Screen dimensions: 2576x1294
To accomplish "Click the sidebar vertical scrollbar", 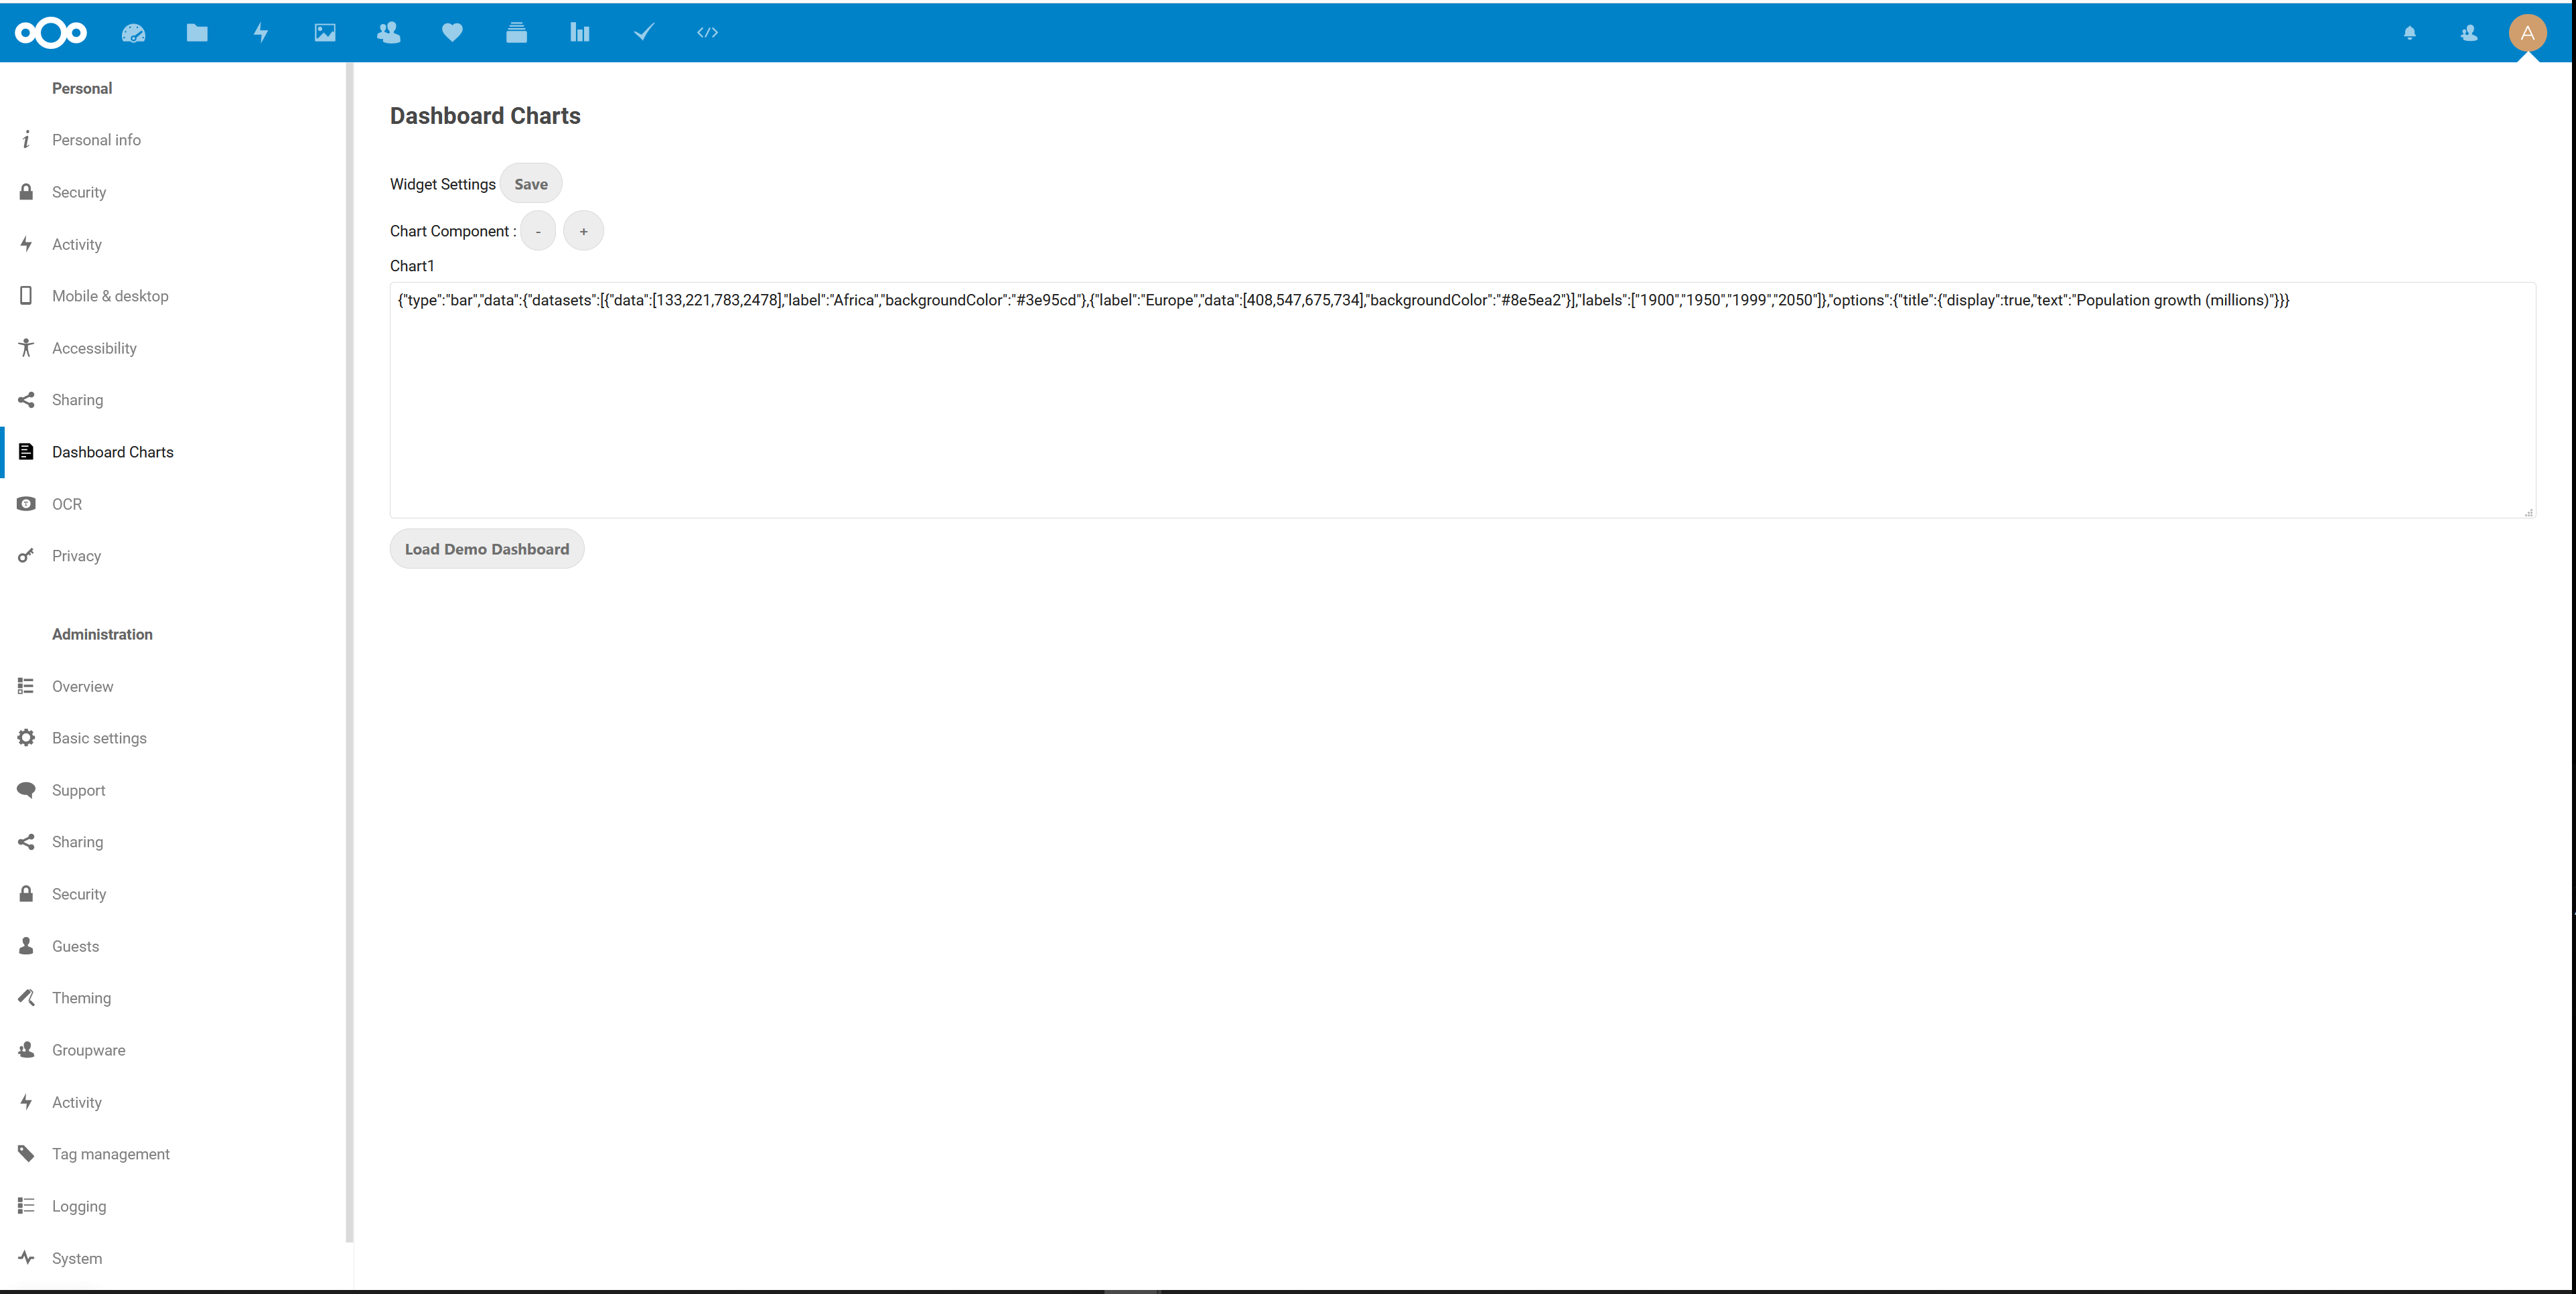I will coord(349,650).
